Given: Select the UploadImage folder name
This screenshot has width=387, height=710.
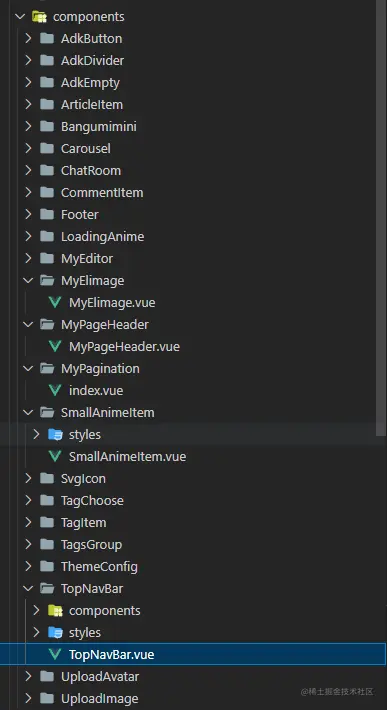Looking at the screenshot, I should [x=100, y=699].
